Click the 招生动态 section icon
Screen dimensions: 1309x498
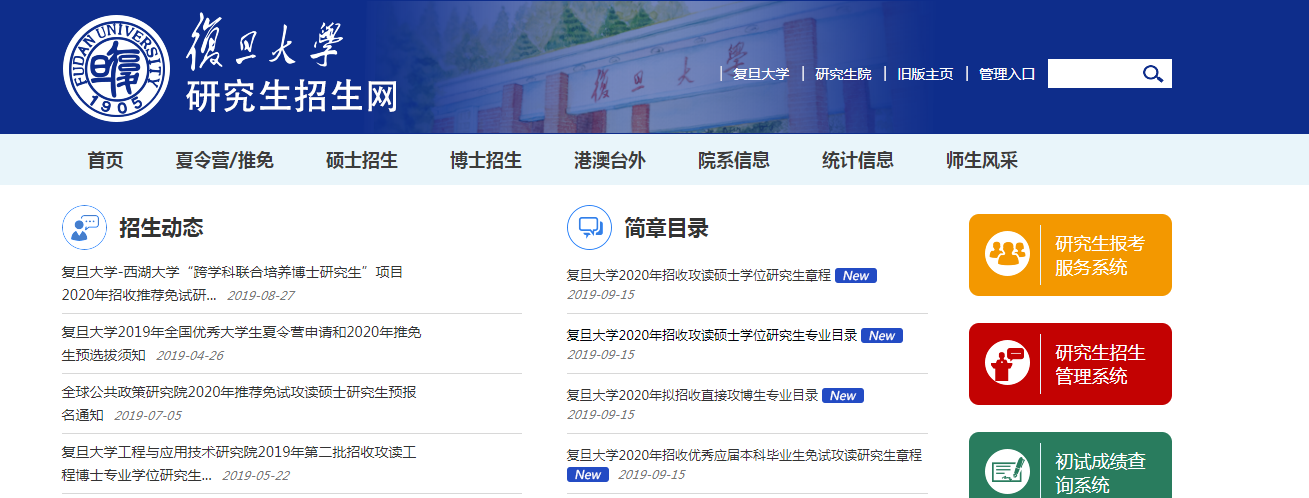point(84,228)
